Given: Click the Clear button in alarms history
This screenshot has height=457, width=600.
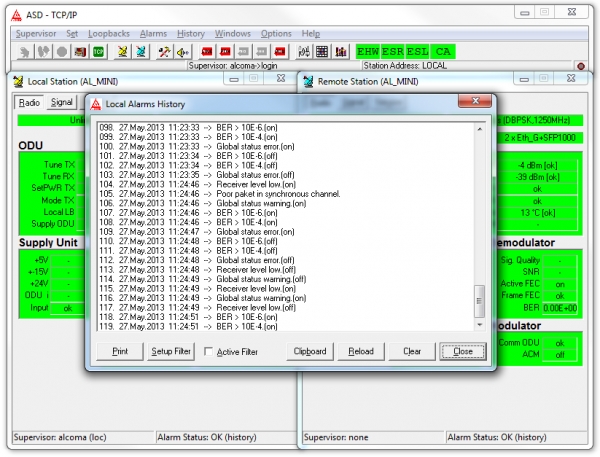Looking at the screenshot, I should tap(411, 352).
